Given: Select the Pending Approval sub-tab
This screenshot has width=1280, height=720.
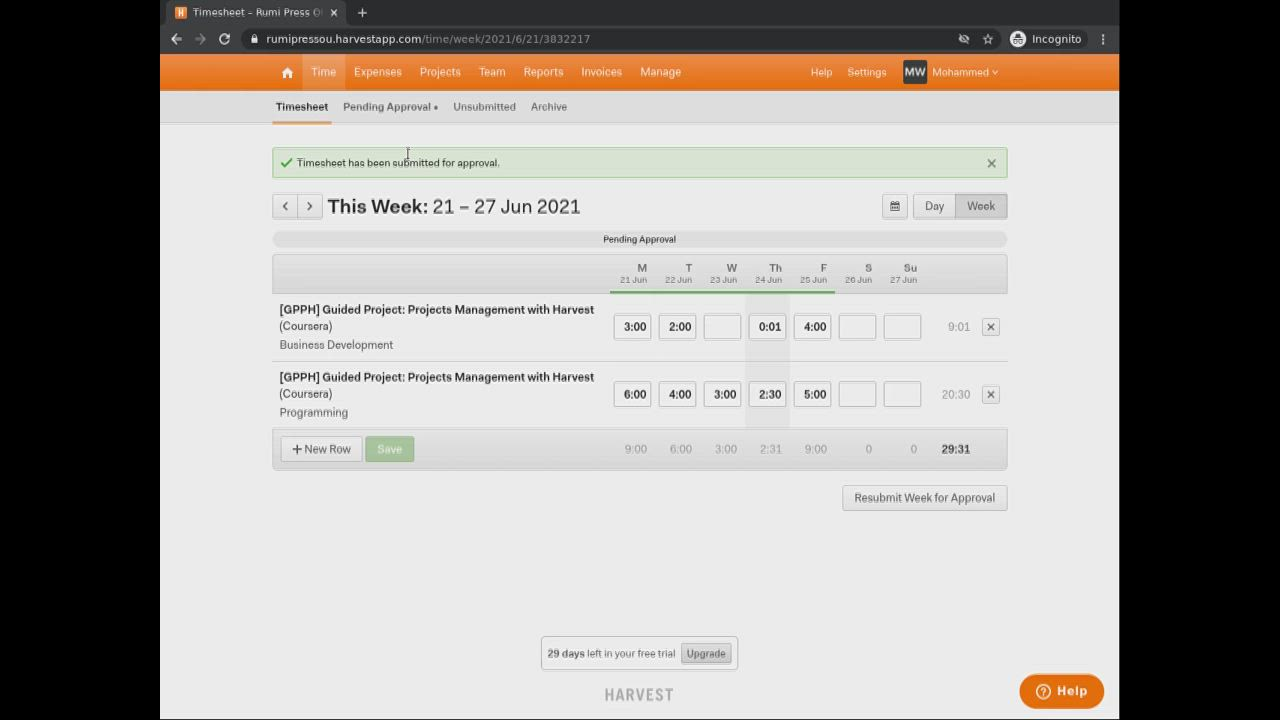Looking at the screenshot, I should point(390,107).
